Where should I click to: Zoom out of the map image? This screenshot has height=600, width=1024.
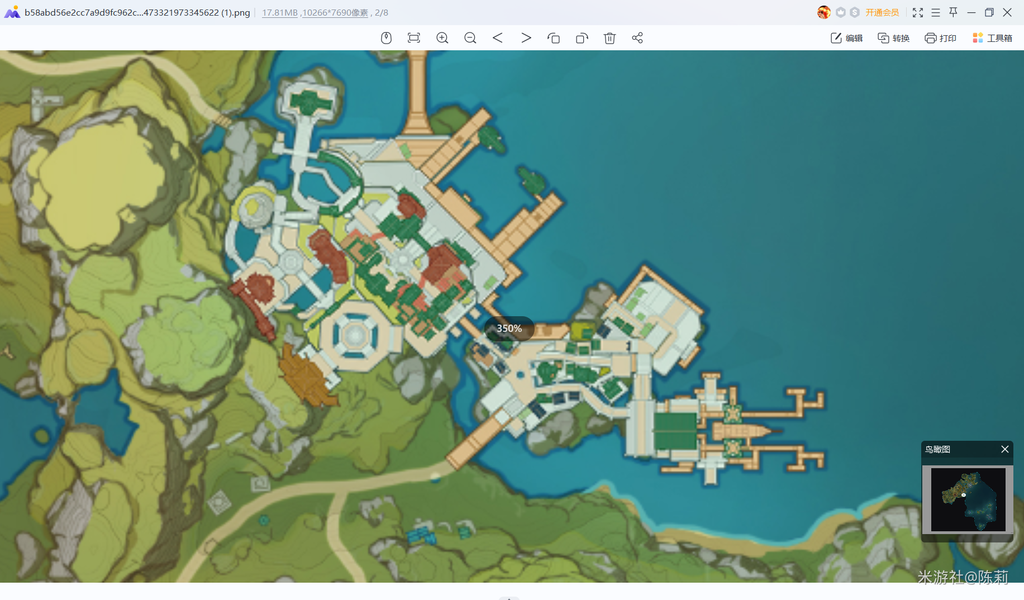coord(470,38)
